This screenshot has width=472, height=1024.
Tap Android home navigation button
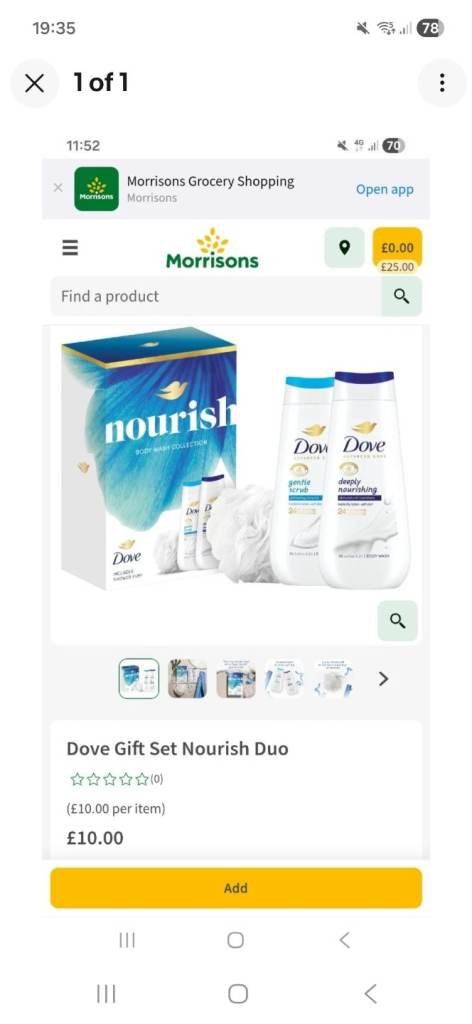(x=238, y=994)
